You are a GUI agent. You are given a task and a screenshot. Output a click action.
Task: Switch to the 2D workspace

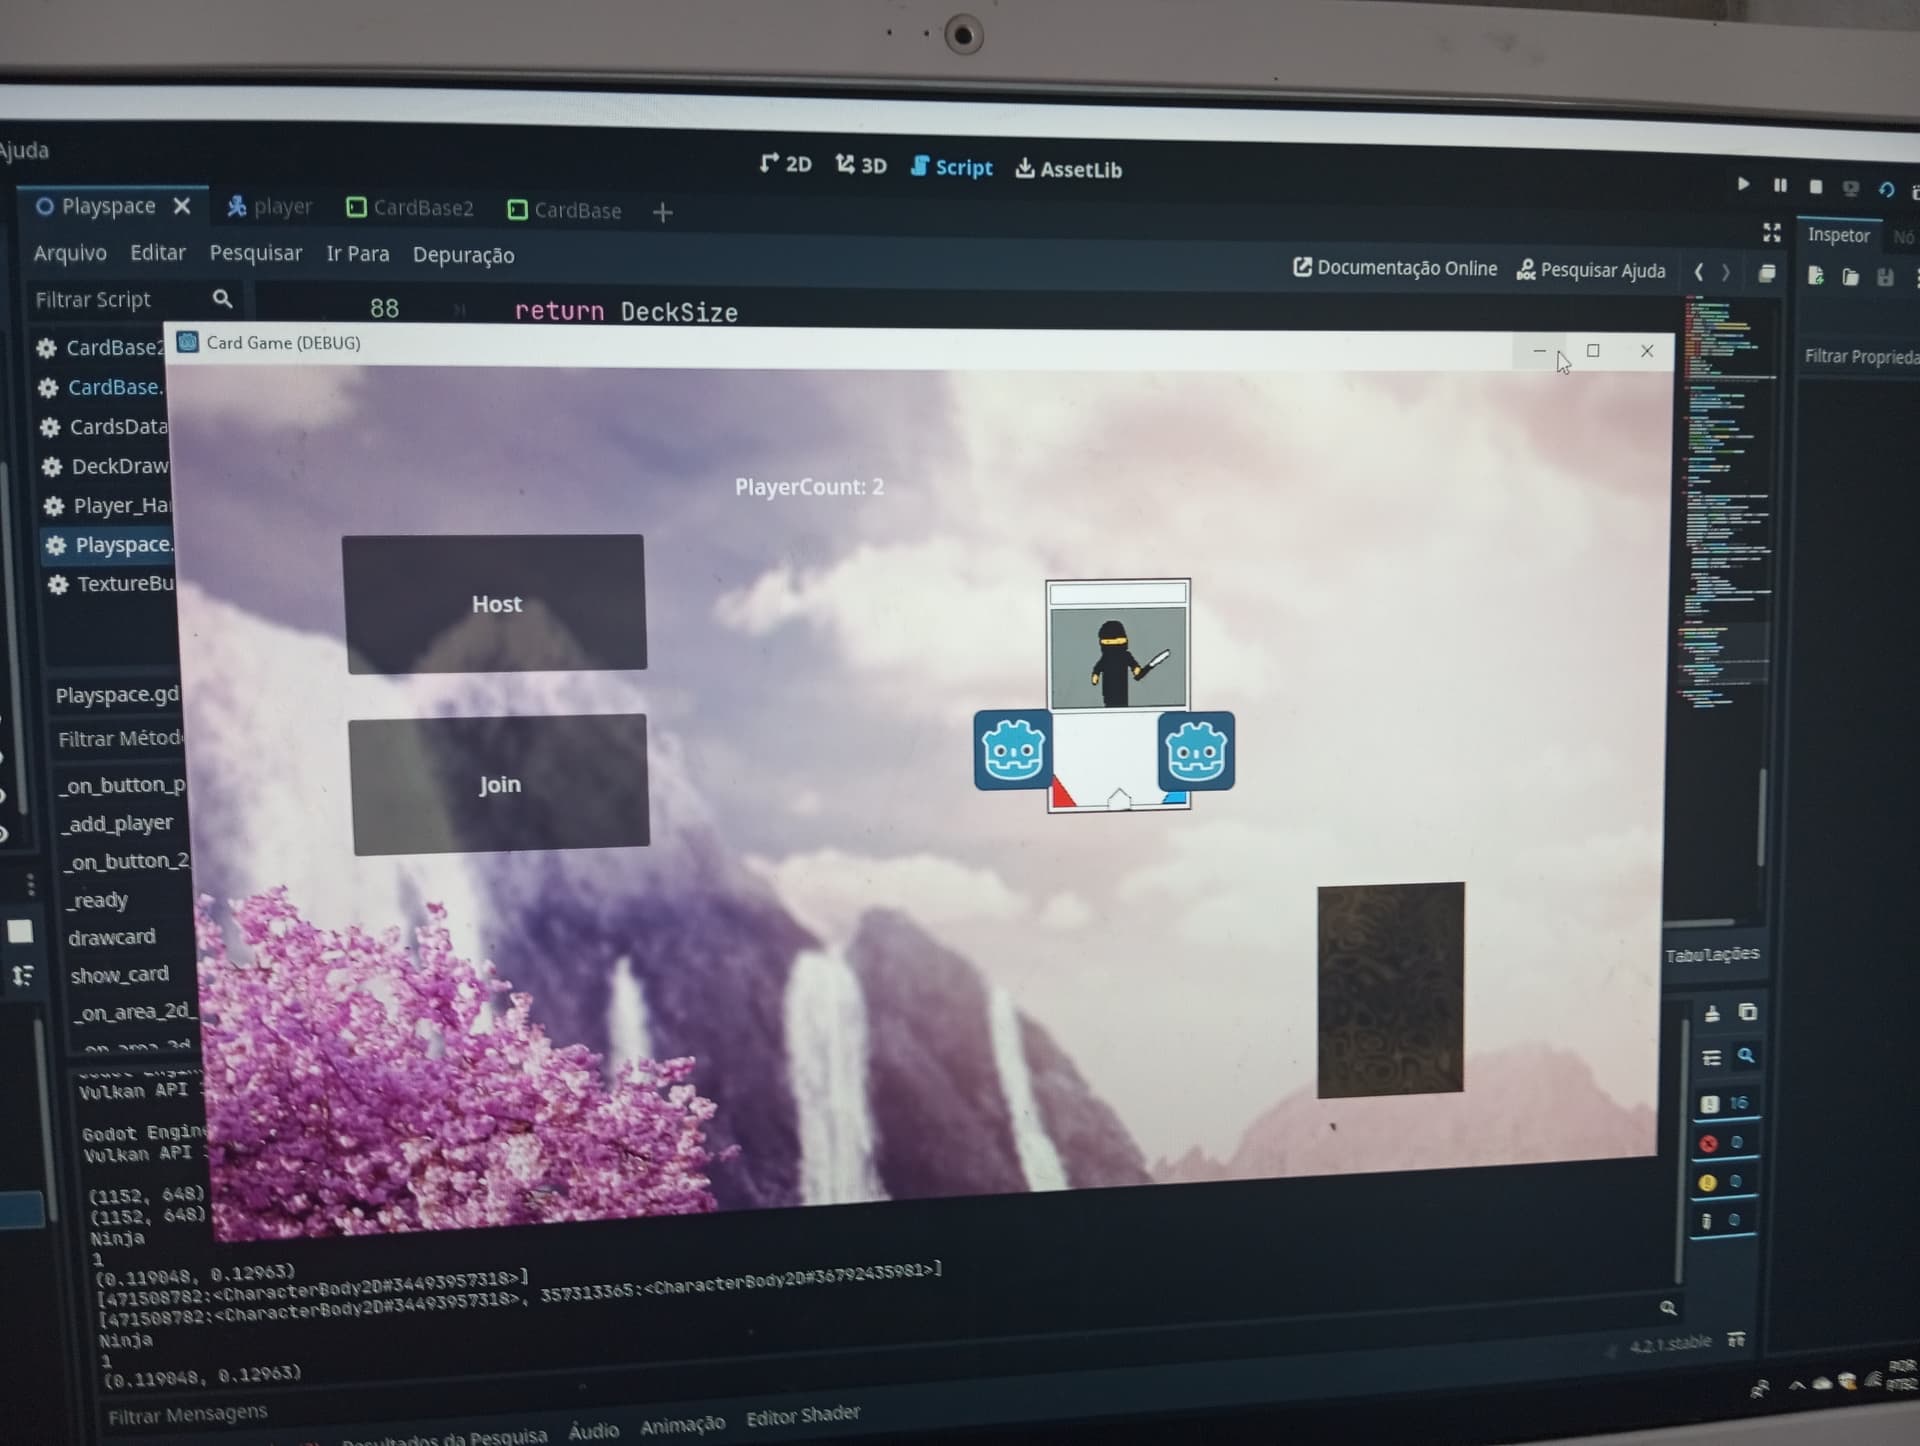786,164
